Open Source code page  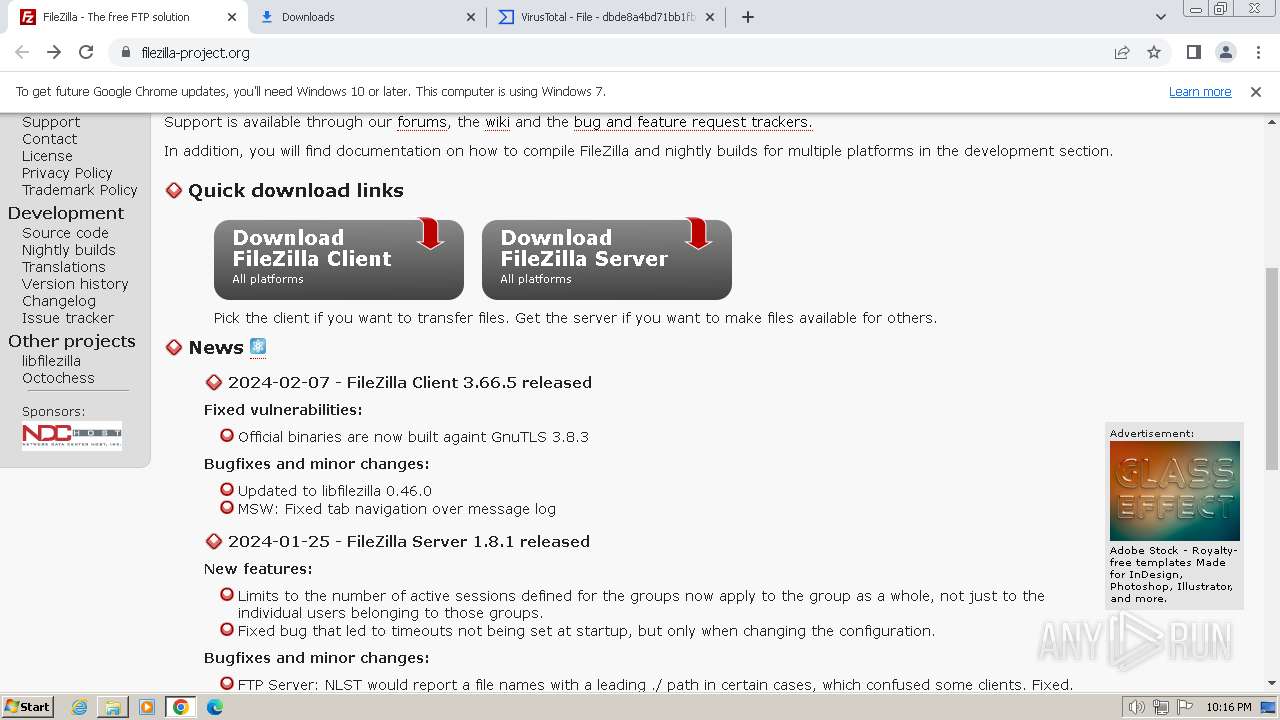click(x=65, y=233)
